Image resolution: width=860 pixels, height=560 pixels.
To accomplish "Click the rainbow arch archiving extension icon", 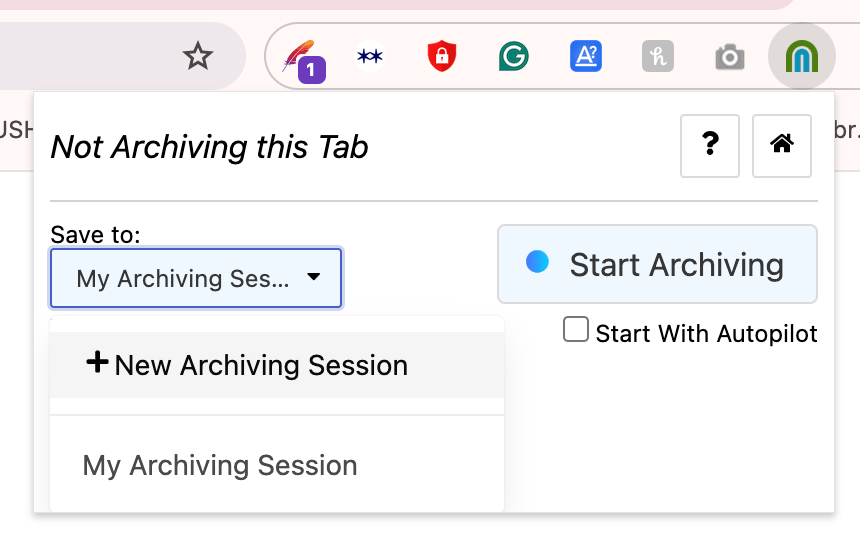I will coord(801,57).
